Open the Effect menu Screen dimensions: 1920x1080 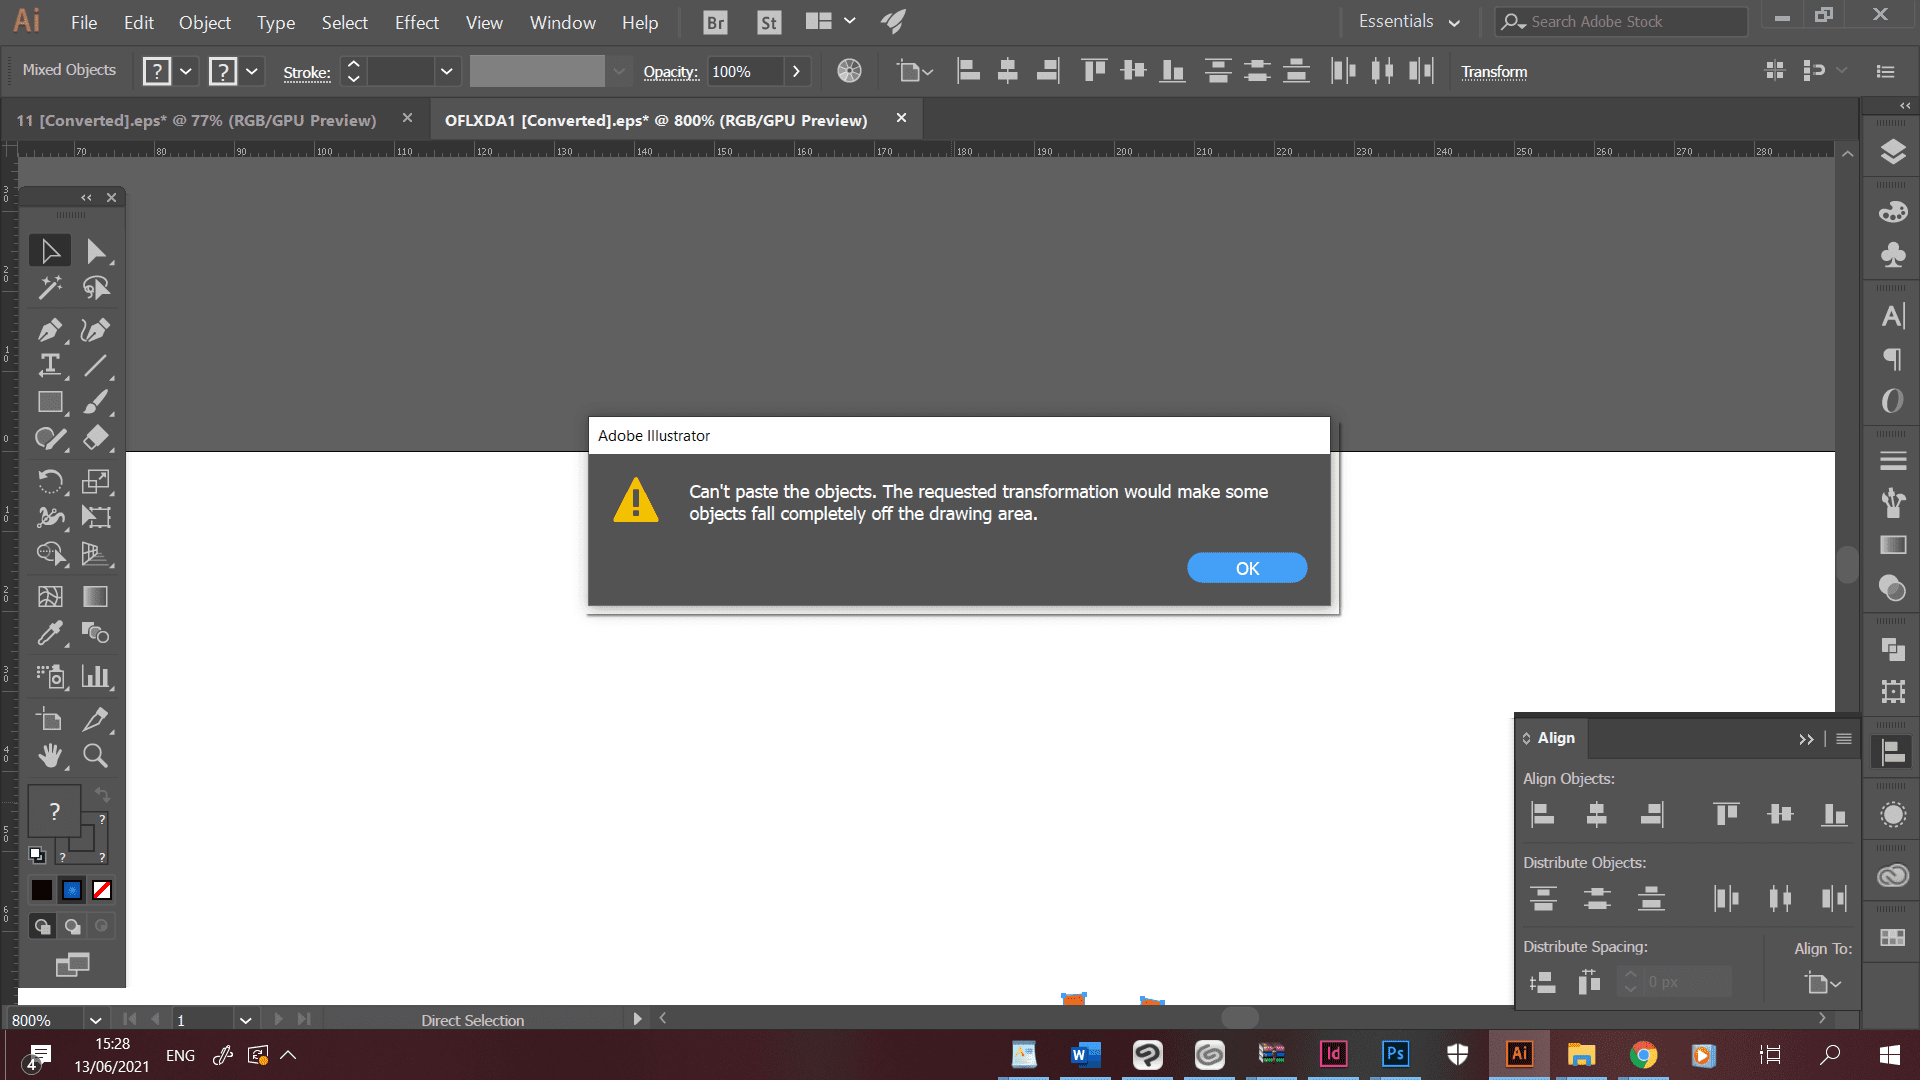point(416,22)
